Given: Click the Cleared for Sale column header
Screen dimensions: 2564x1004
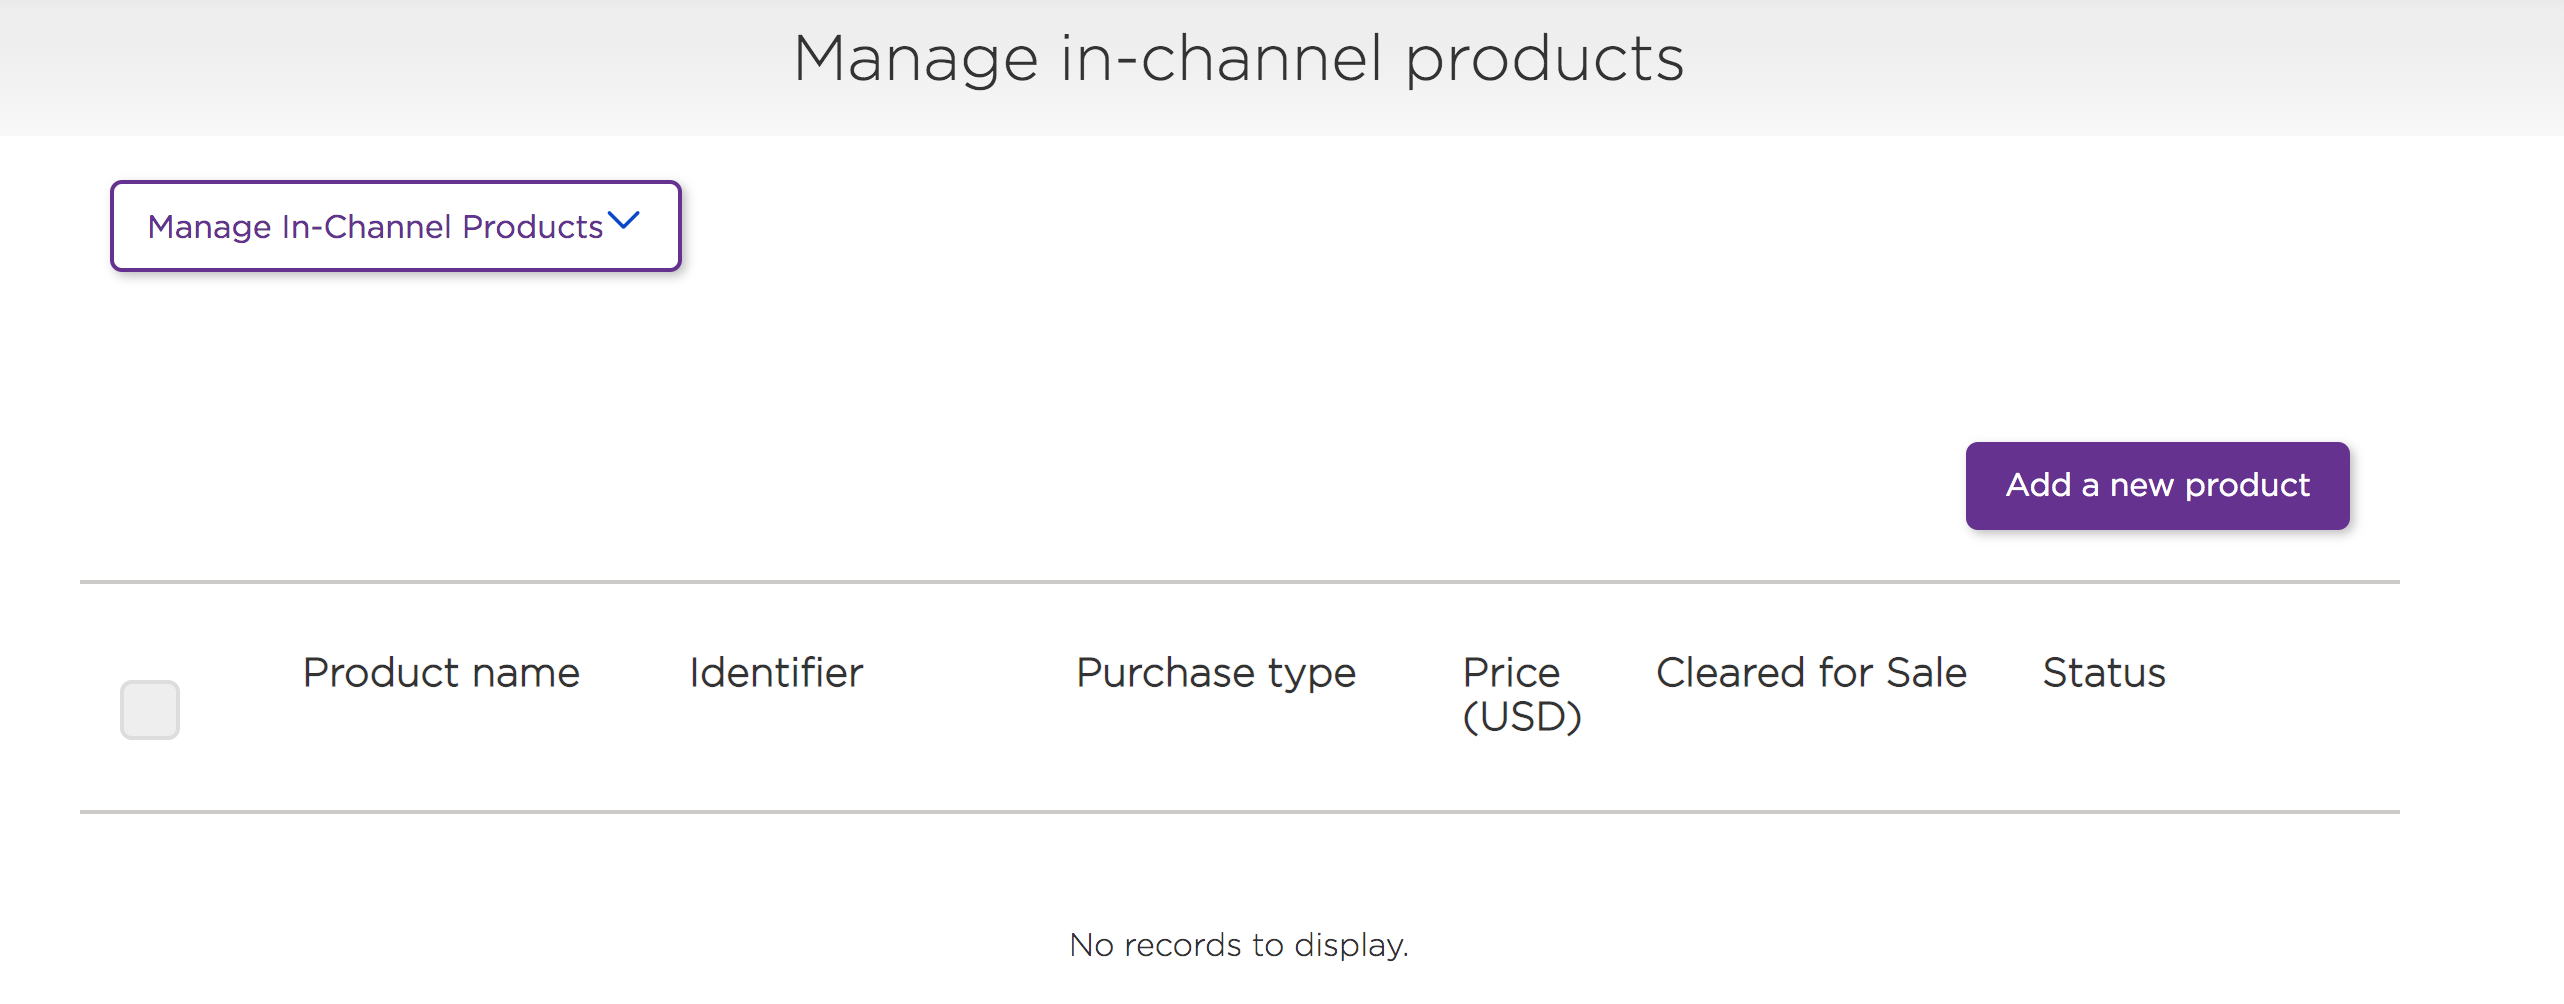Looking at the screenshot, I should pos(1811,673).
